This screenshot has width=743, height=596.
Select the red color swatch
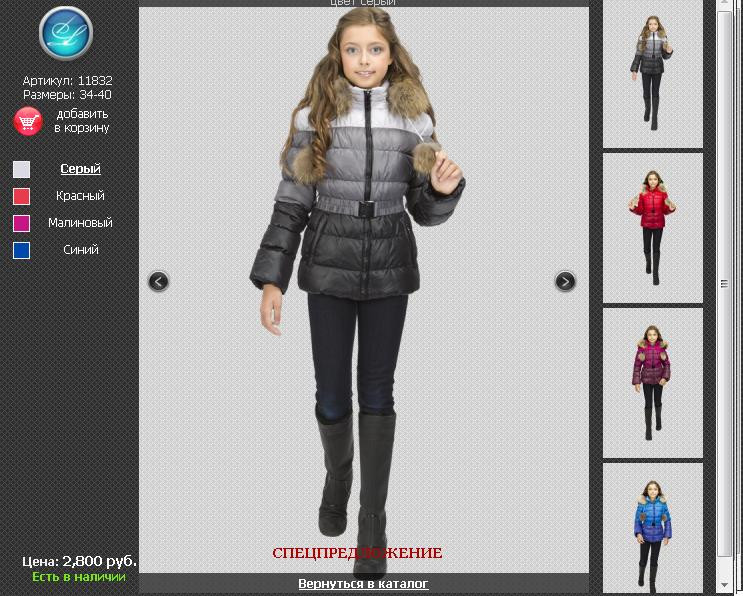[21, 196]
